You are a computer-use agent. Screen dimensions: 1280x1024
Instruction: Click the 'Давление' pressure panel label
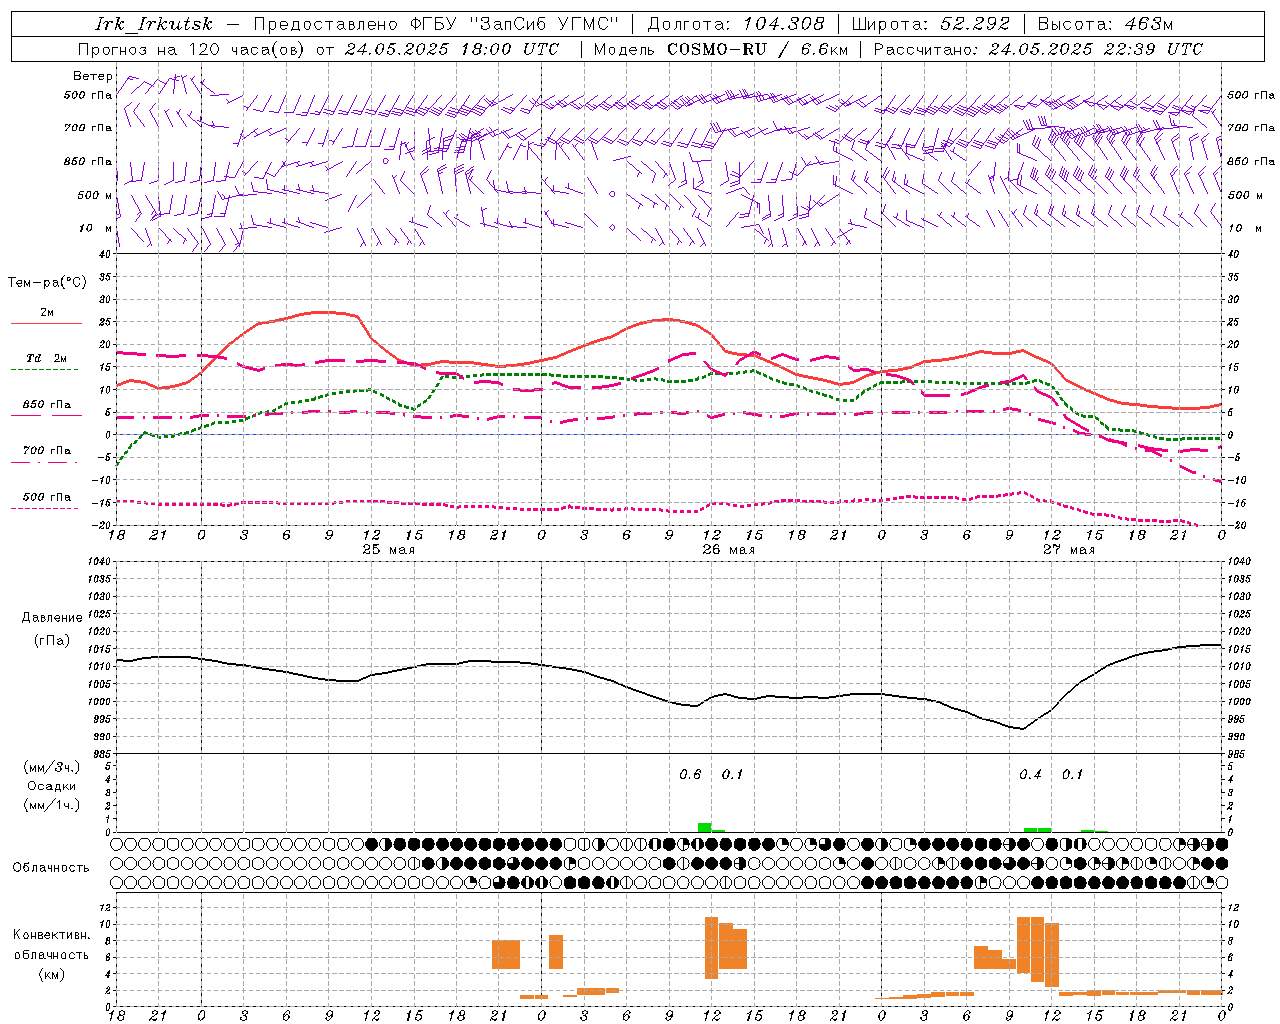pyautogui.click(x=52, y=618)
